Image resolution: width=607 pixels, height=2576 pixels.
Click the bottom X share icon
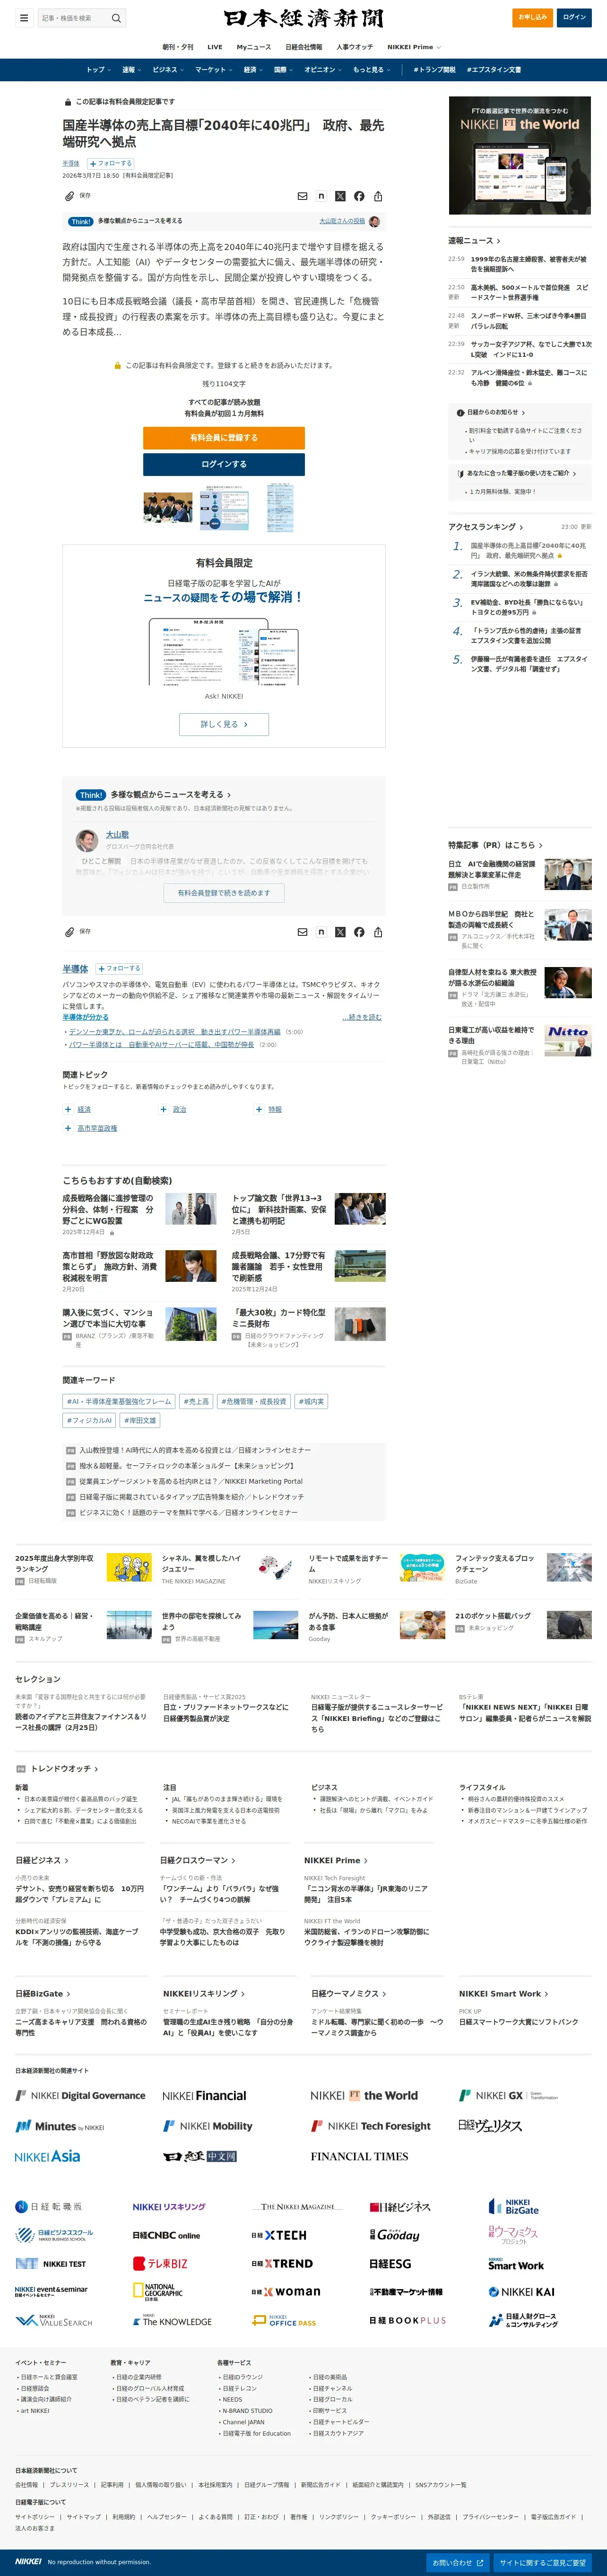(x=340, y=932)
